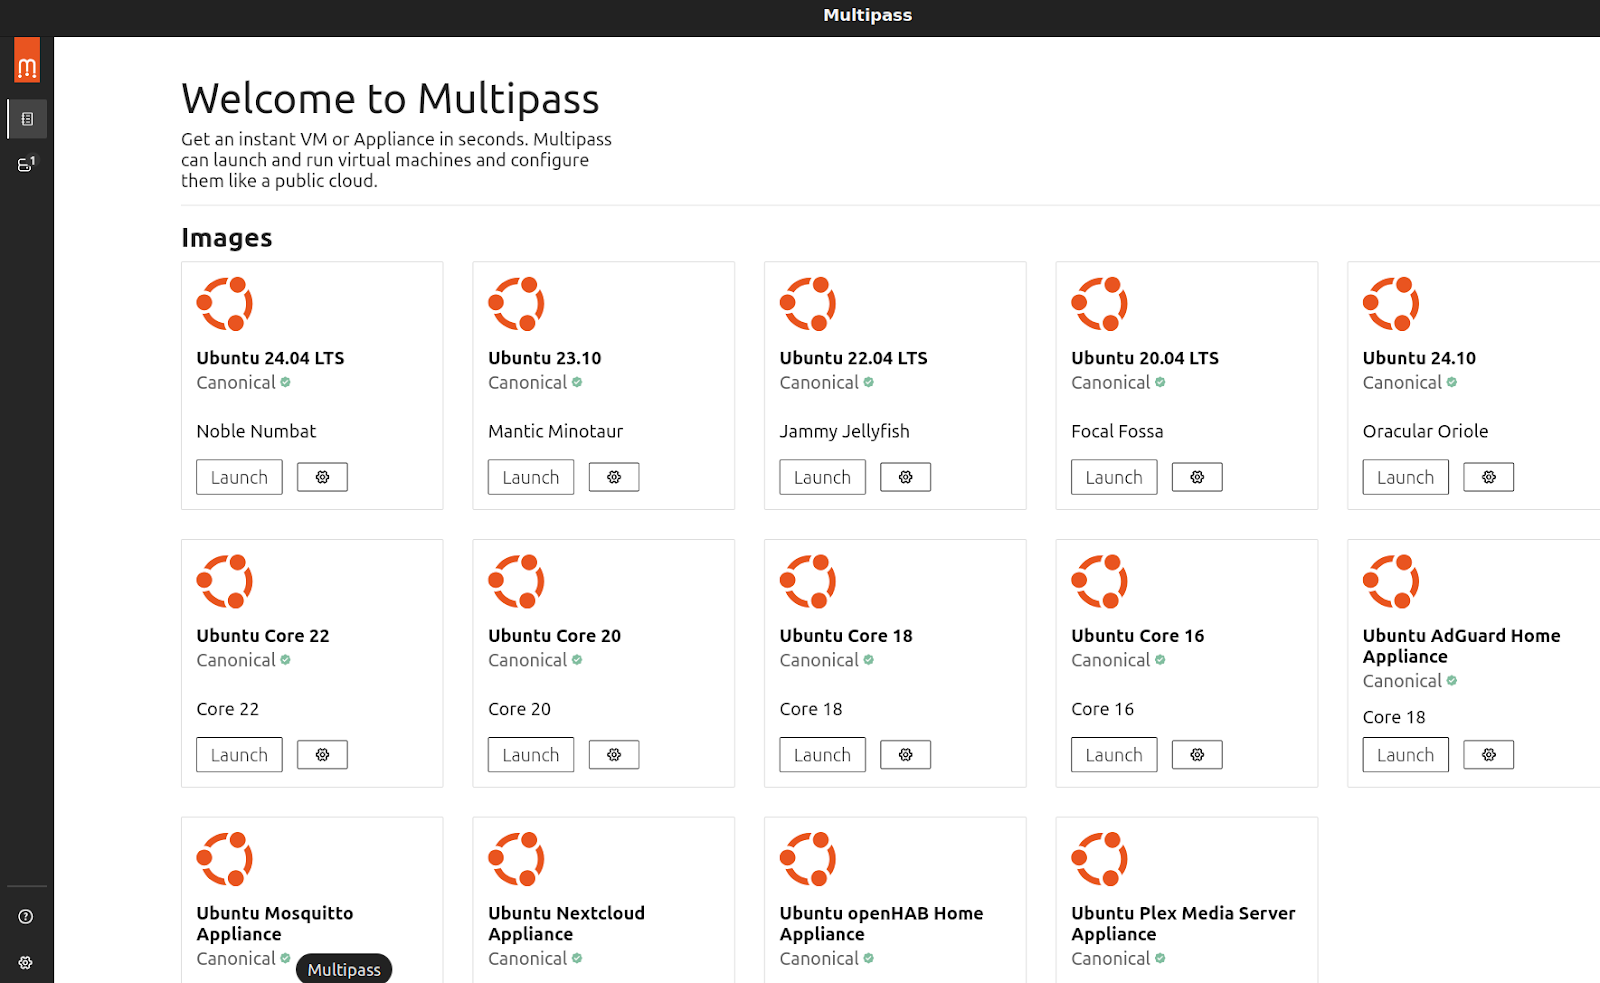Open the Settings gear in sidebar

tap(26, 962)
